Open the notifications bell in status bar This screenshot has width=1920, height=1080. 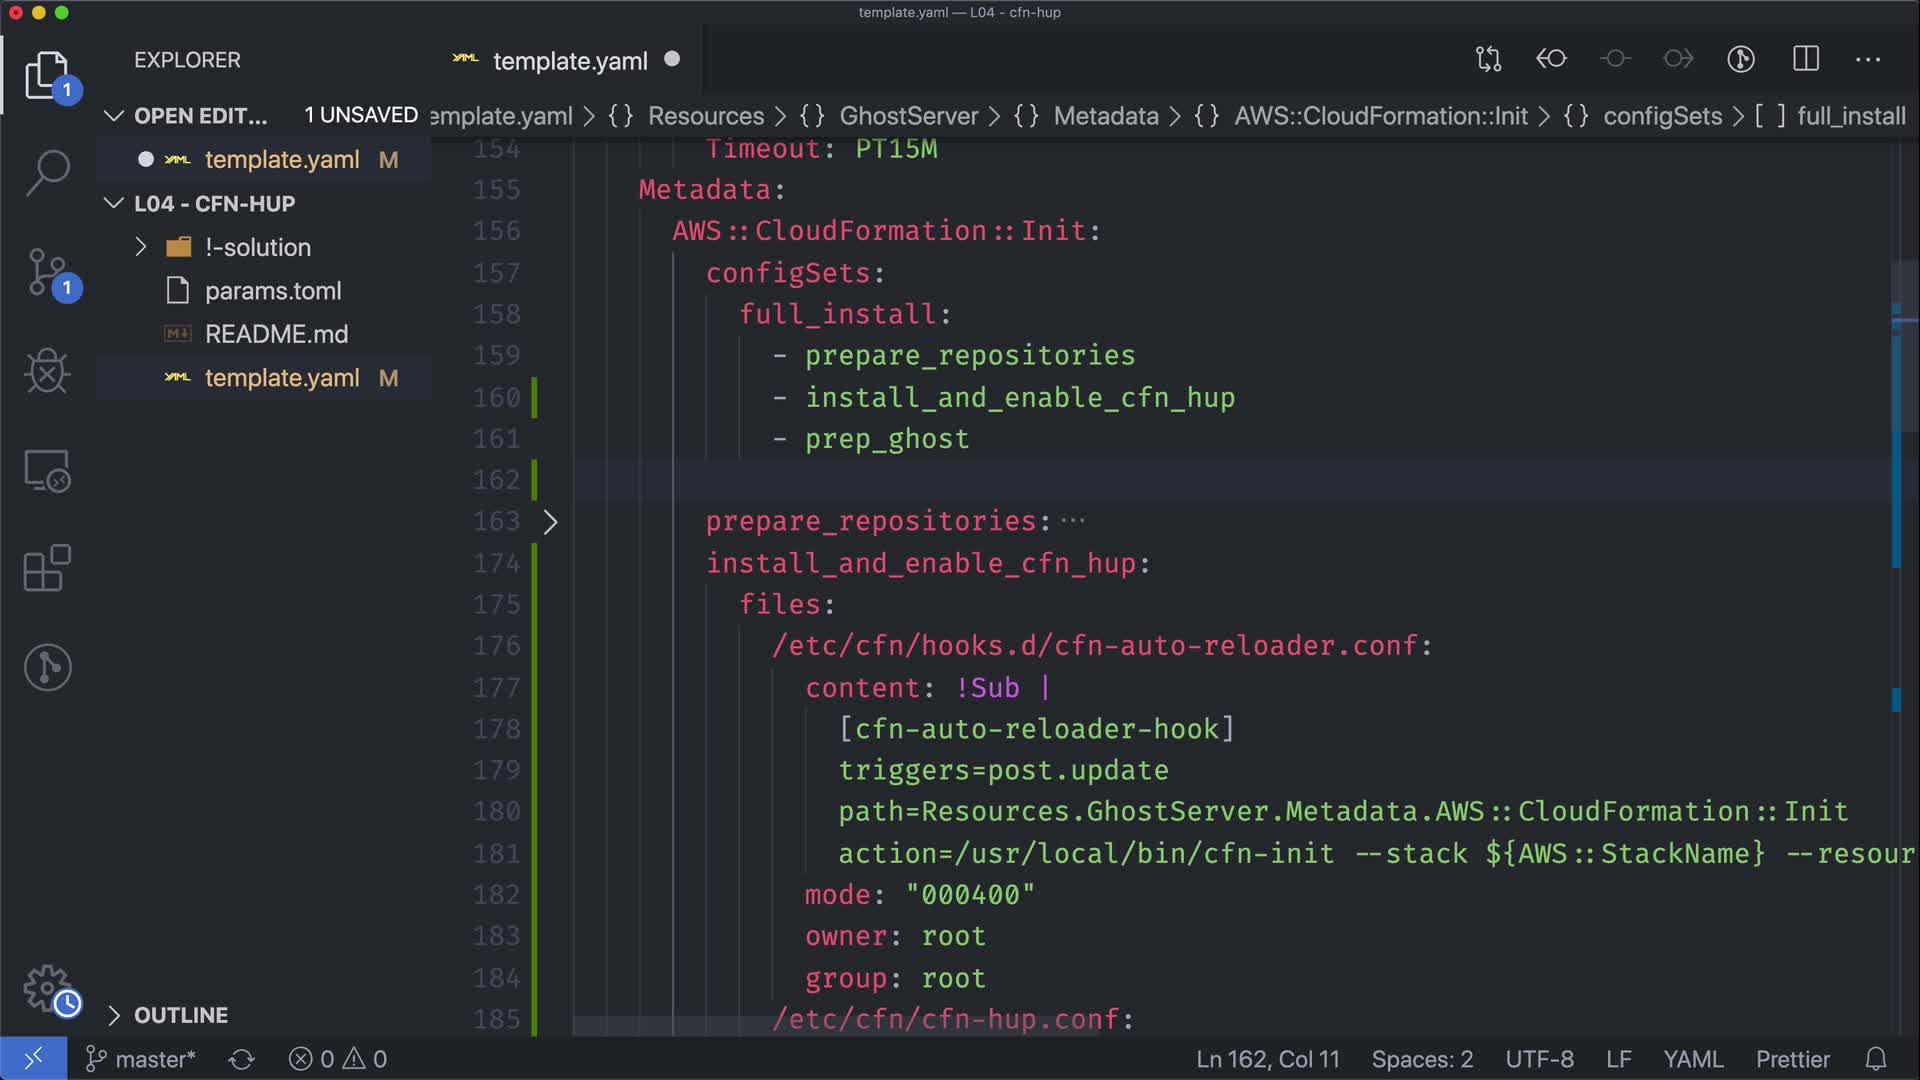1876,1059
